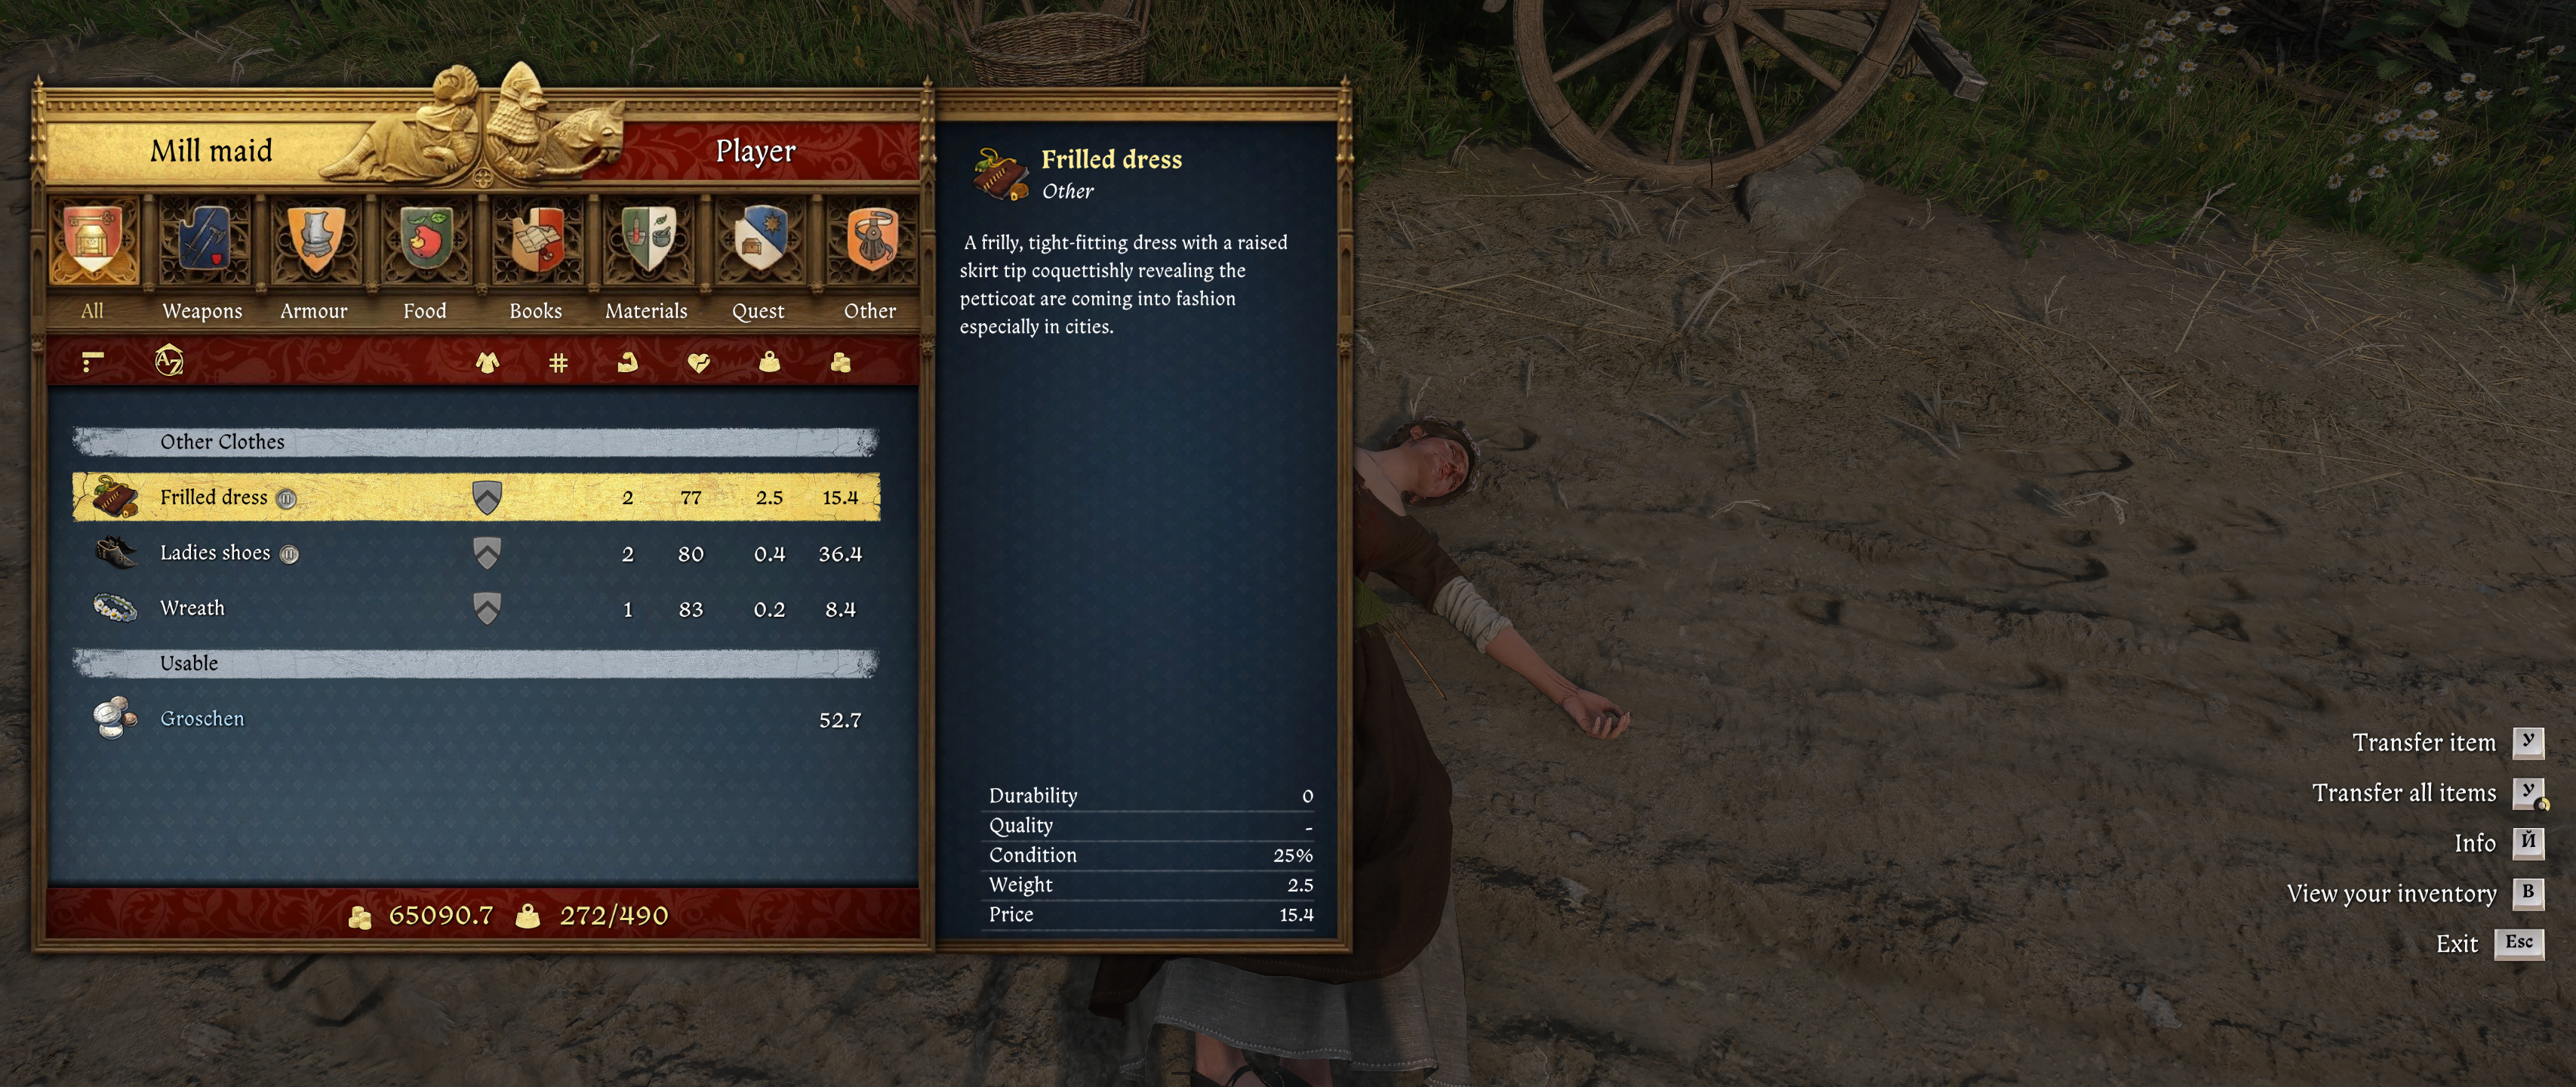The height and width of the screenshot is (1087, 2576).
Task: Select the Materials category icon
Action: 648,240
